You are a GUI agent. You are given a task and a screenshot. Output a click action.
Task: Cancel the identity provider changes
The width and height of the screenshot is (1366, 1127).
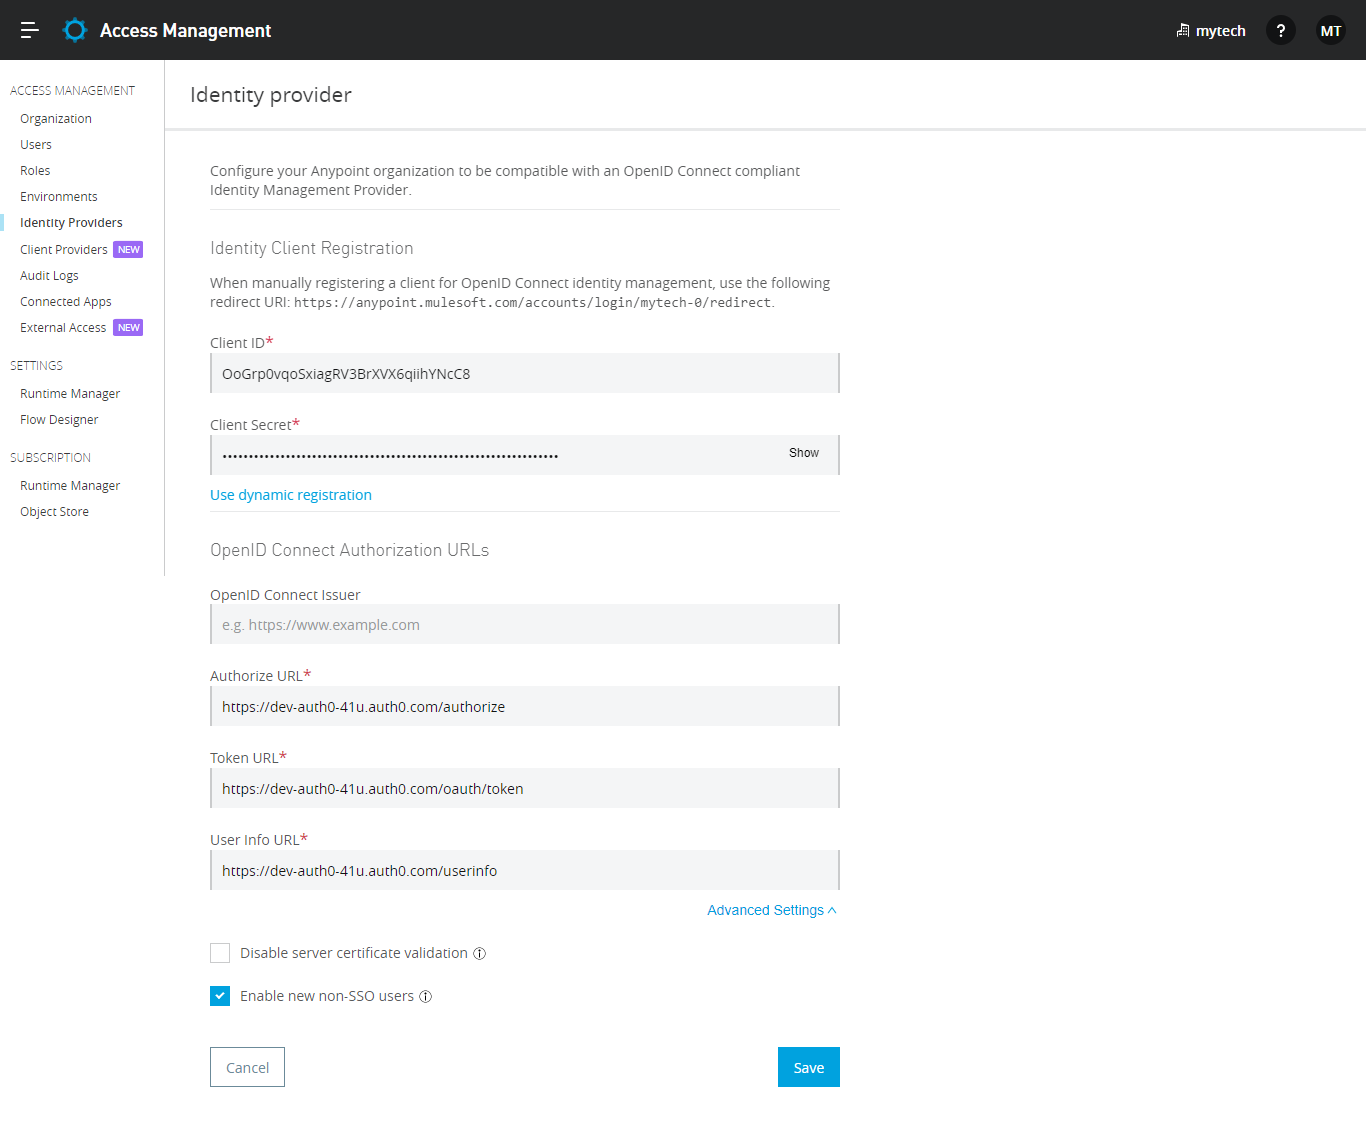(x=247, y=1067)
